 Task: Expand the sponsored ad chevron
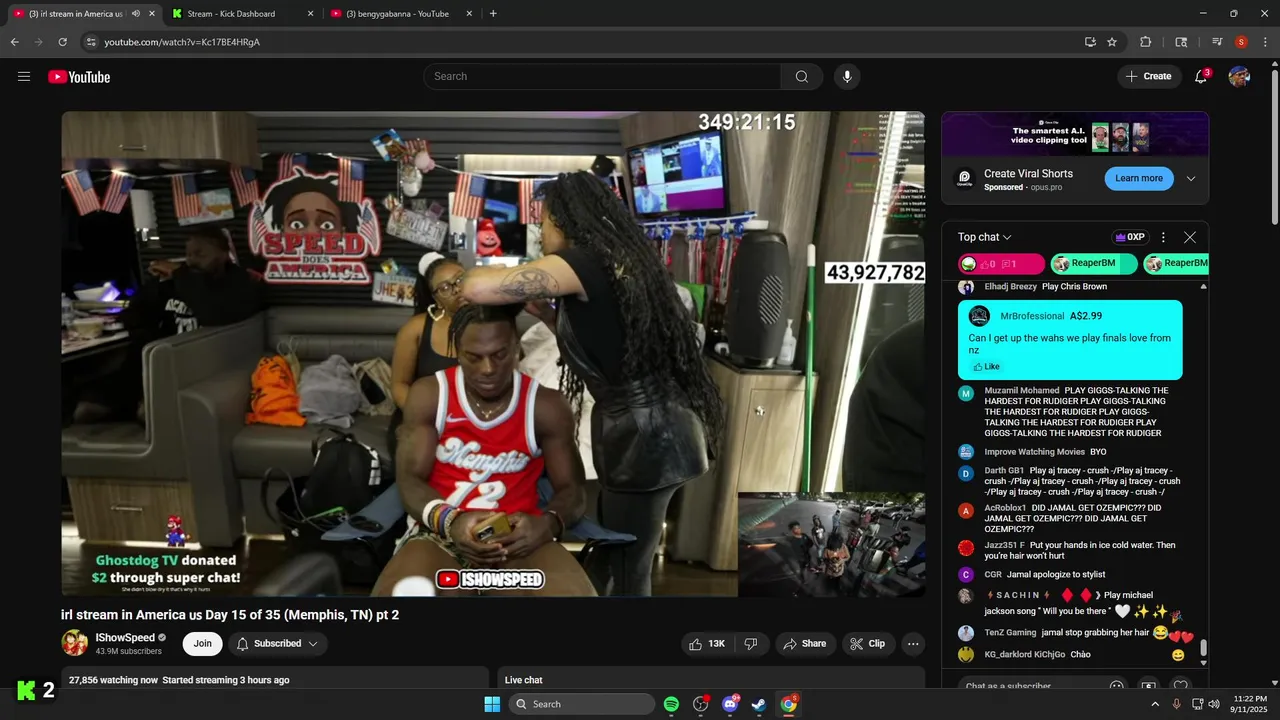pos(1190,179)
